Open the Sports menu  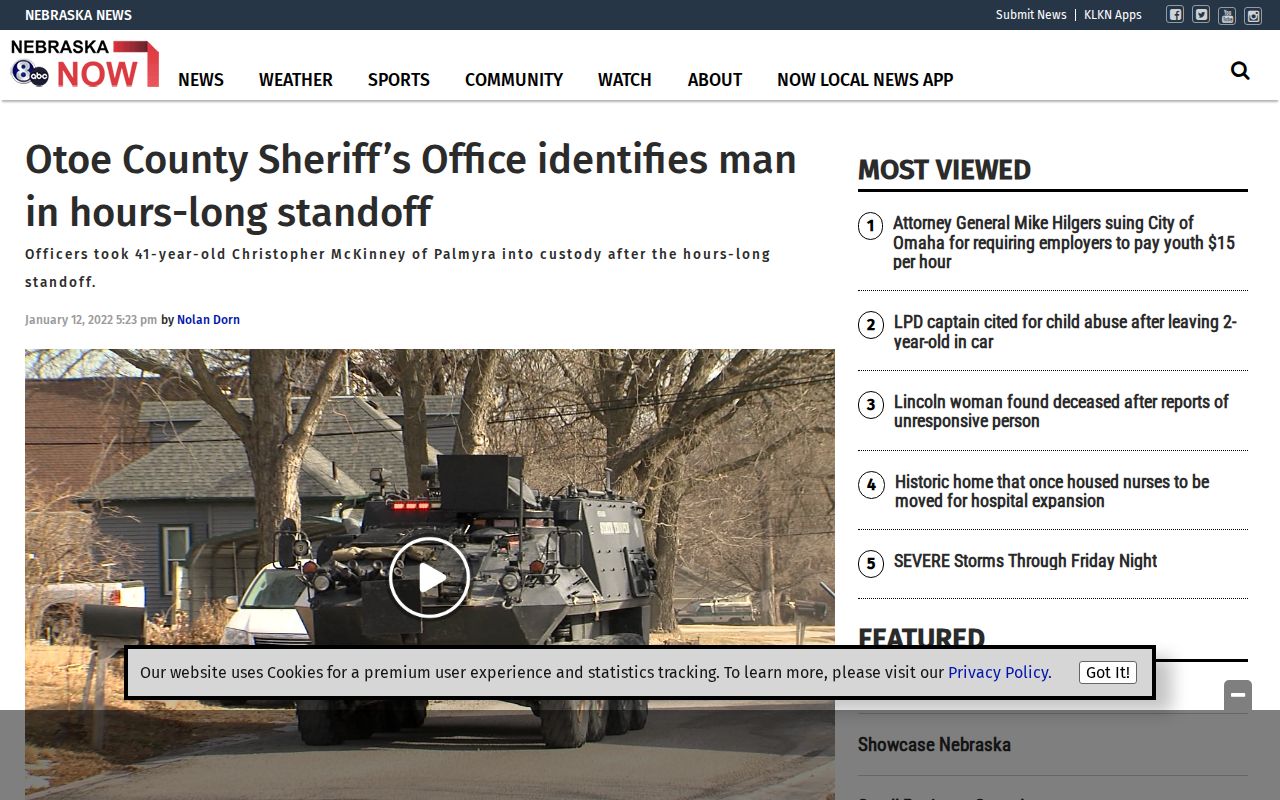tap(399, 80)
